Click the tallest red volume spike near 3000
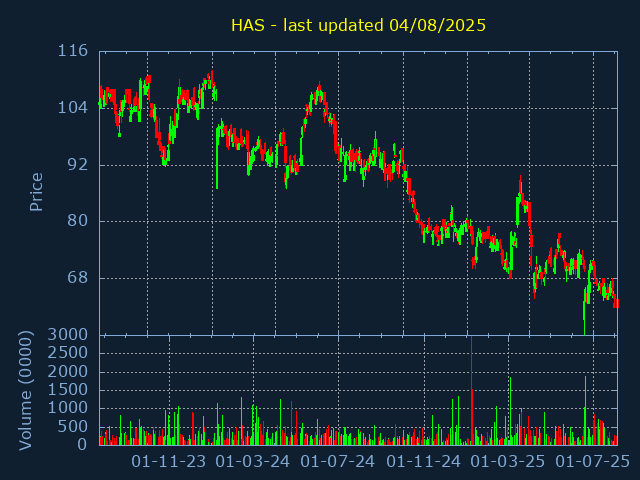The height and width of the screenshot is (480, 640). (472, 390)
